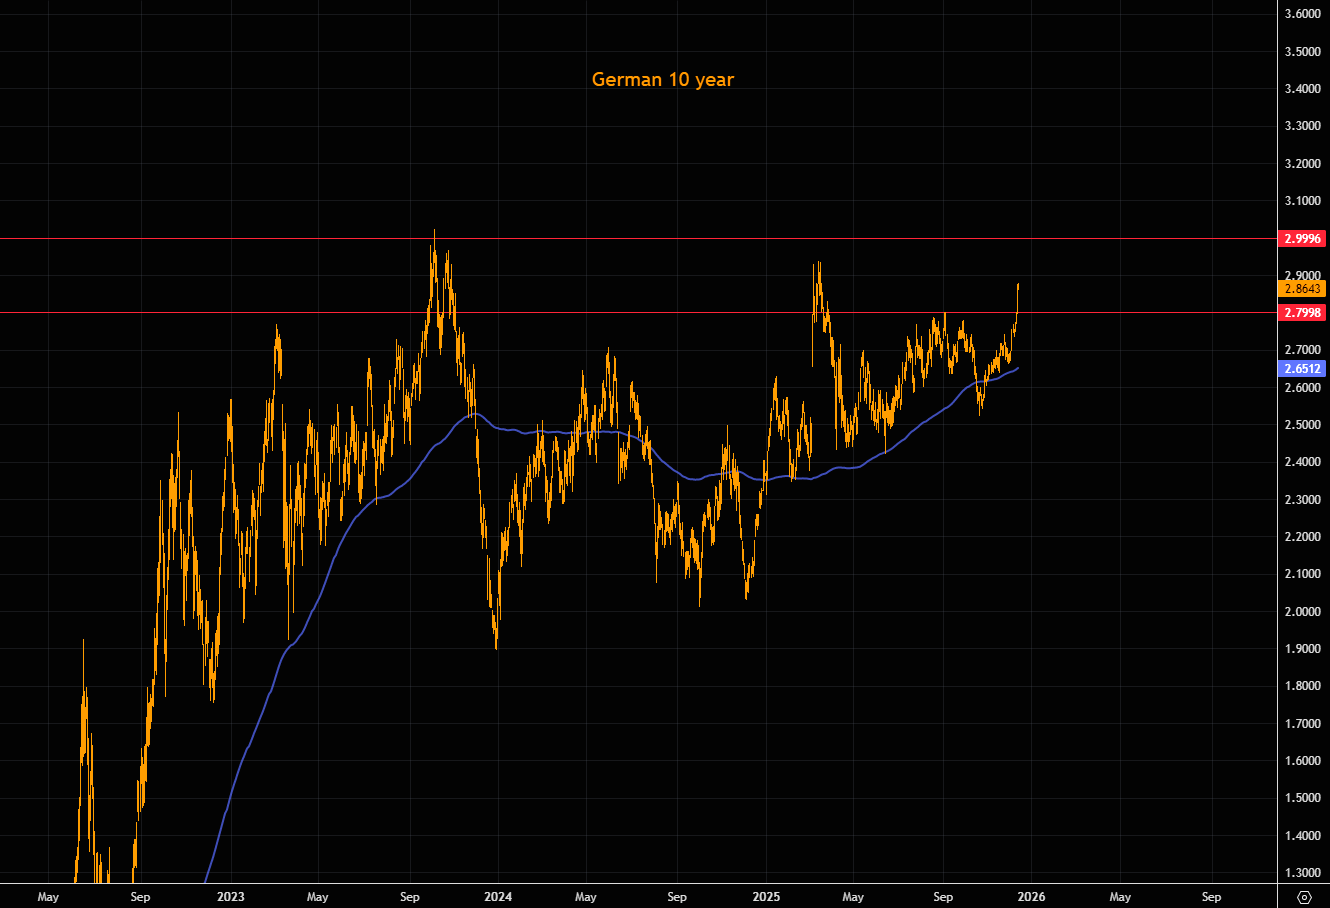Image resolution: width=1330 pixels, height=908 pixels.
Task: Click the red 2.7998 price label
Action: pyautogui.click(x=1302, y=313)
